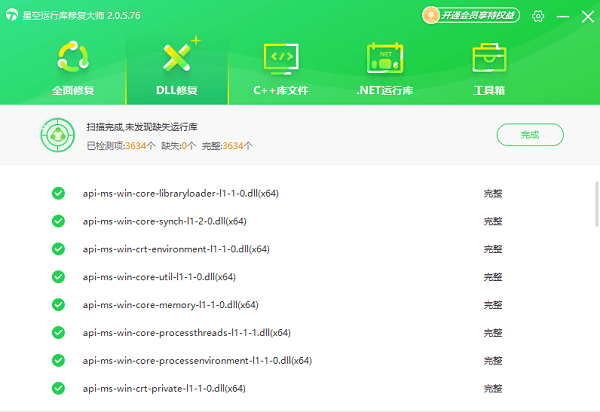Open the C++库文件 monitor code icon
Screen dimensions: 600x412
tap(281, 59)
